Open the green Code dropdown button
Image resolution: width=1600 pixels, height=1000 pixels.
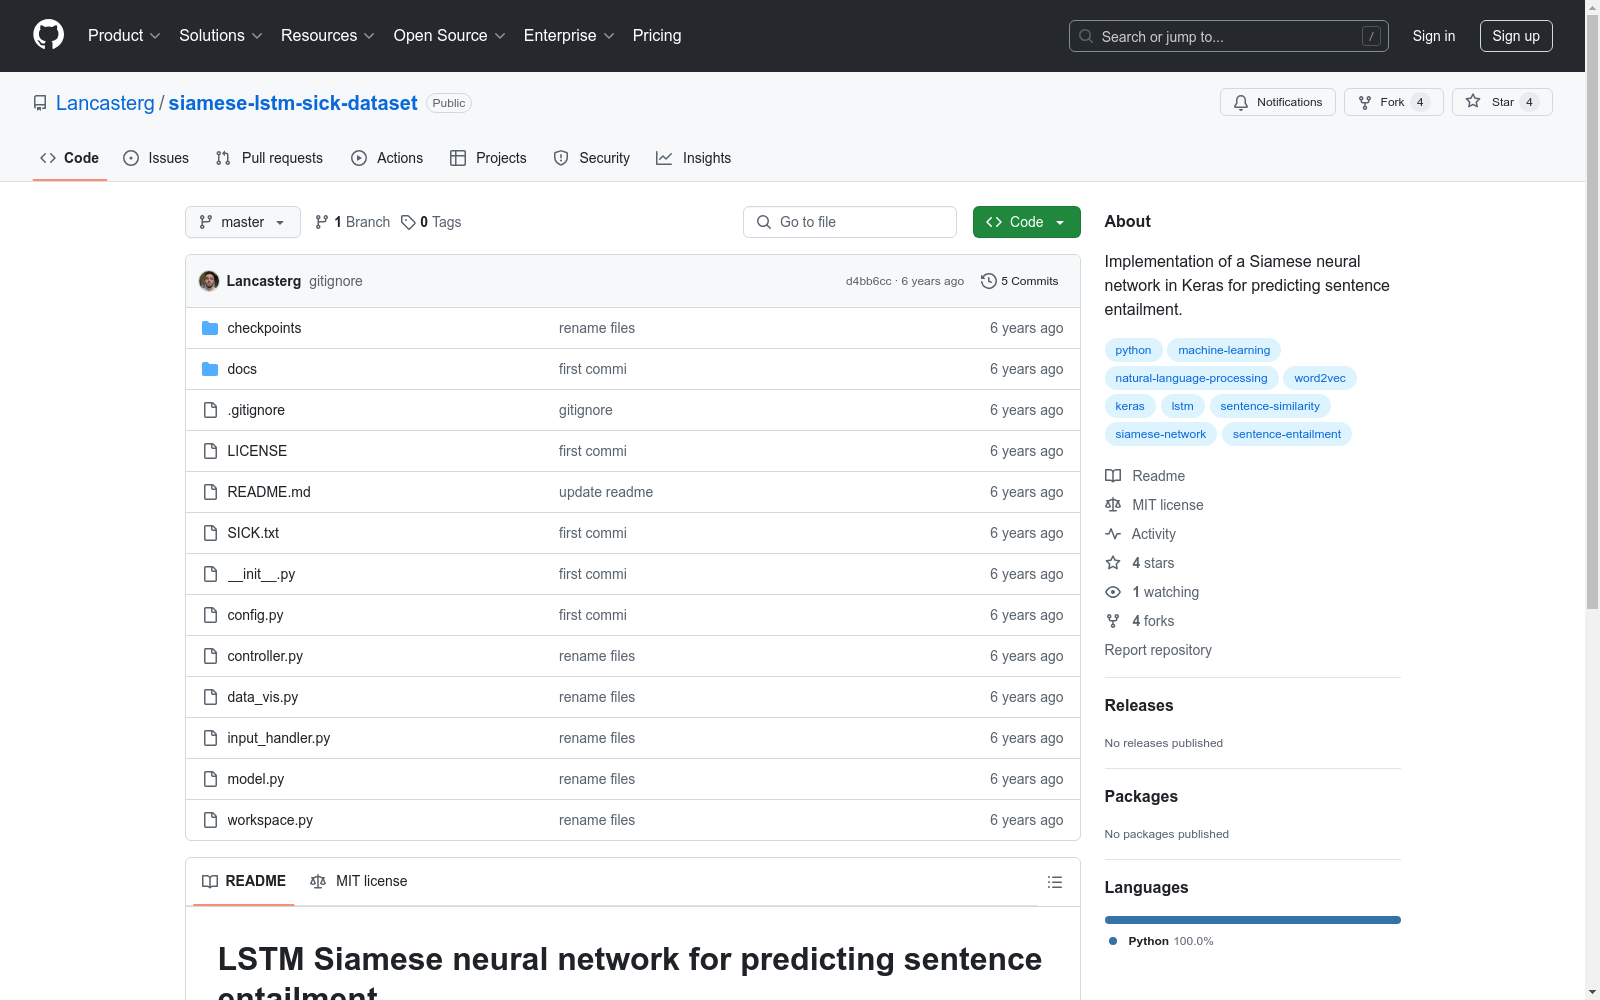tap(1026, 222)
